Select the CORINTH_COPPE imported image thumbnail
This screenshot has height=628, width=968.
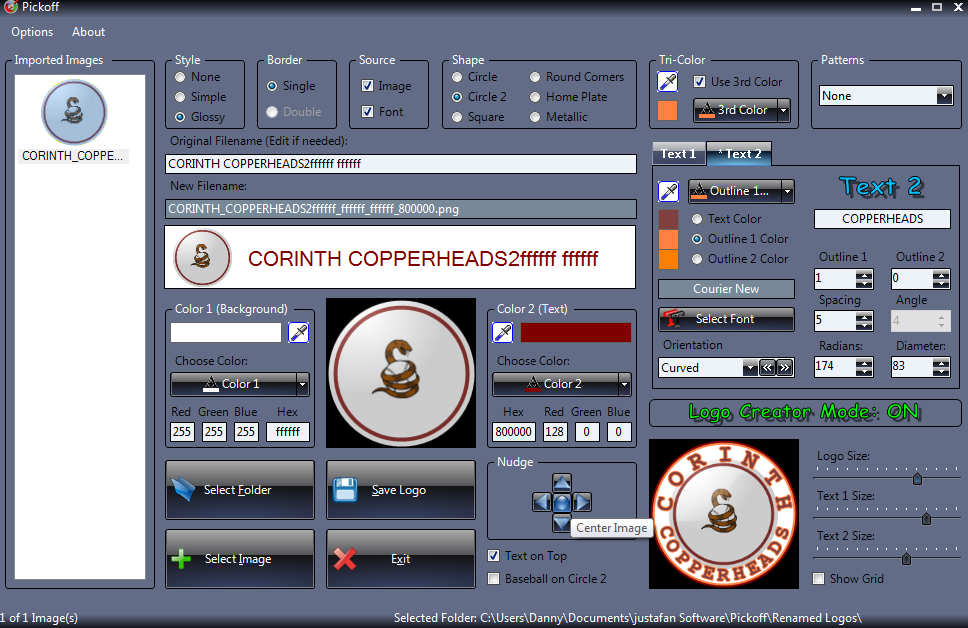74,113
